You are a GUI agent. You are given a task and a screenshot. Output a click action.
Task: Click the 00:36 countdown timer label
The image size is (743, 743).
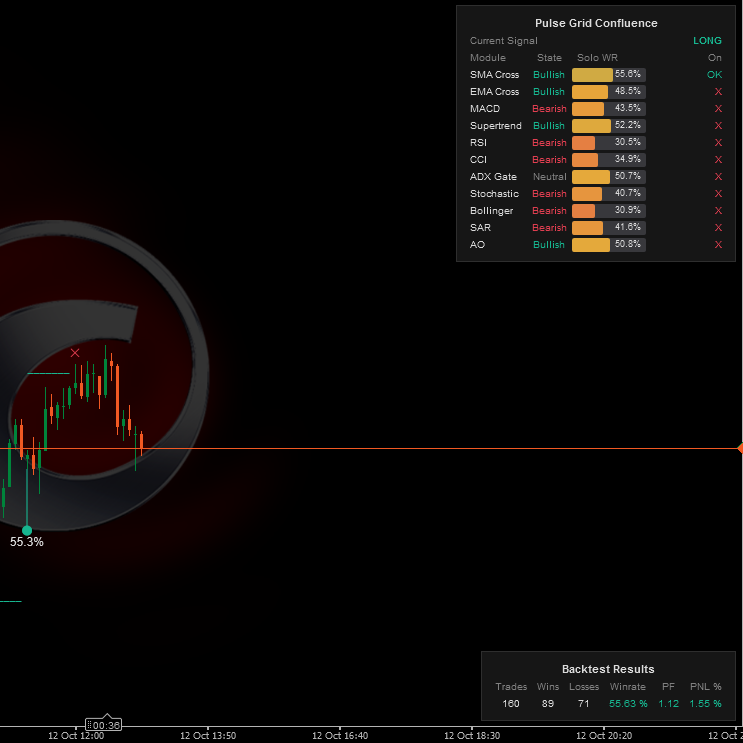(104, 725)
